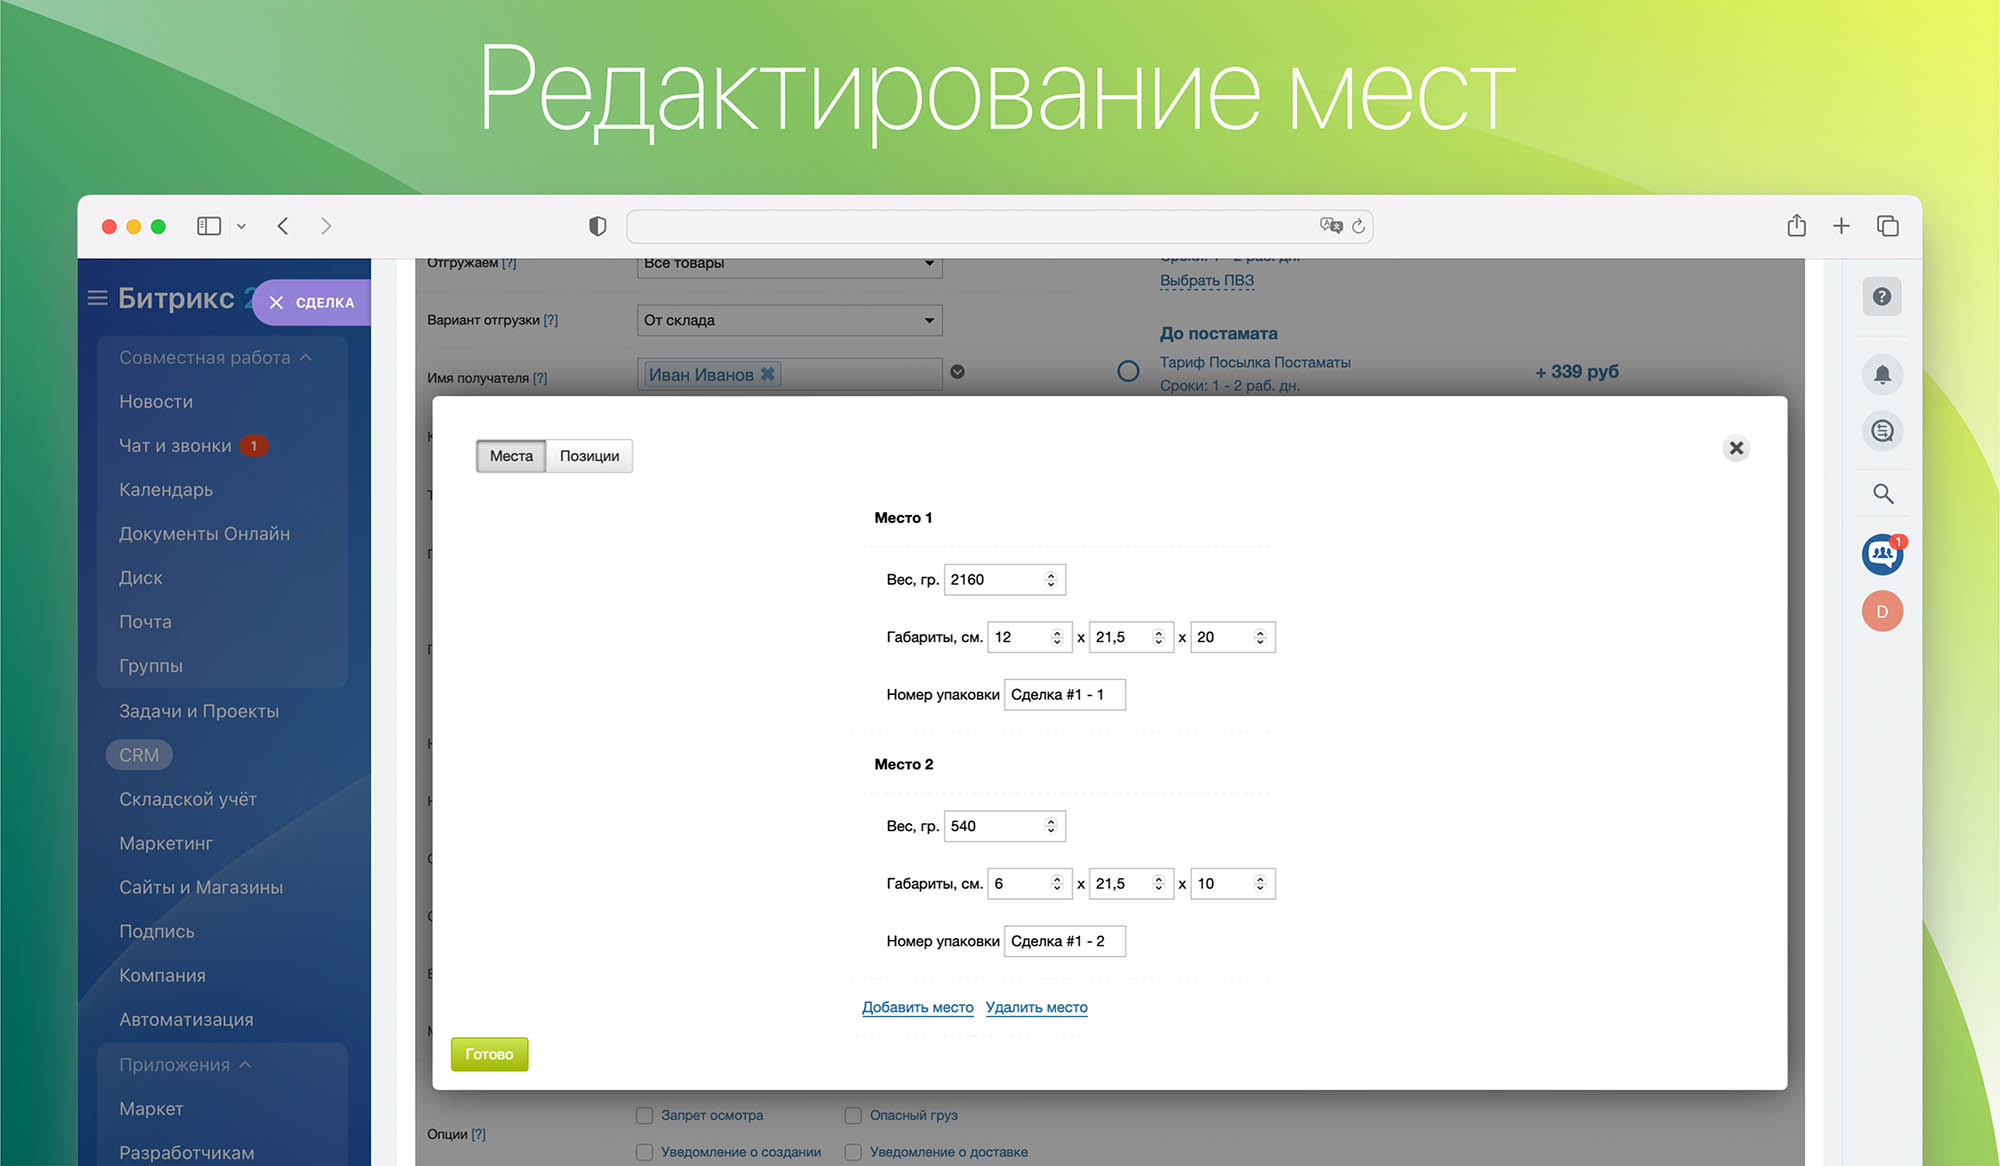Enable the Опасный груз checkbox
Viewport: 2000px width, 1166px height.
(853, 1115)
